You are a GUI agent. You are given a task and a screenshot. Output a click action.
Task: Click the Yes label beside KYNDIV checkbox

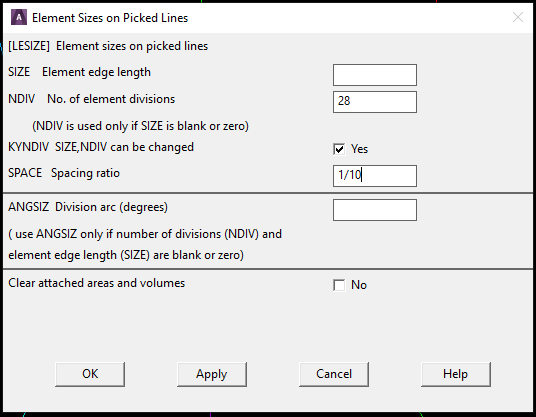click(359, 149)
